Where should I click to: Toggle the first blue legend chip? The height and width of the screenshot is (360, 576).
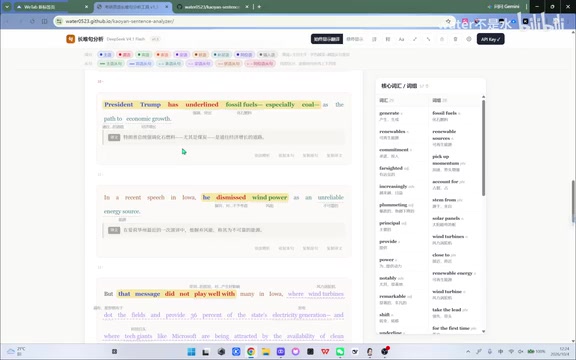point(105,54)
